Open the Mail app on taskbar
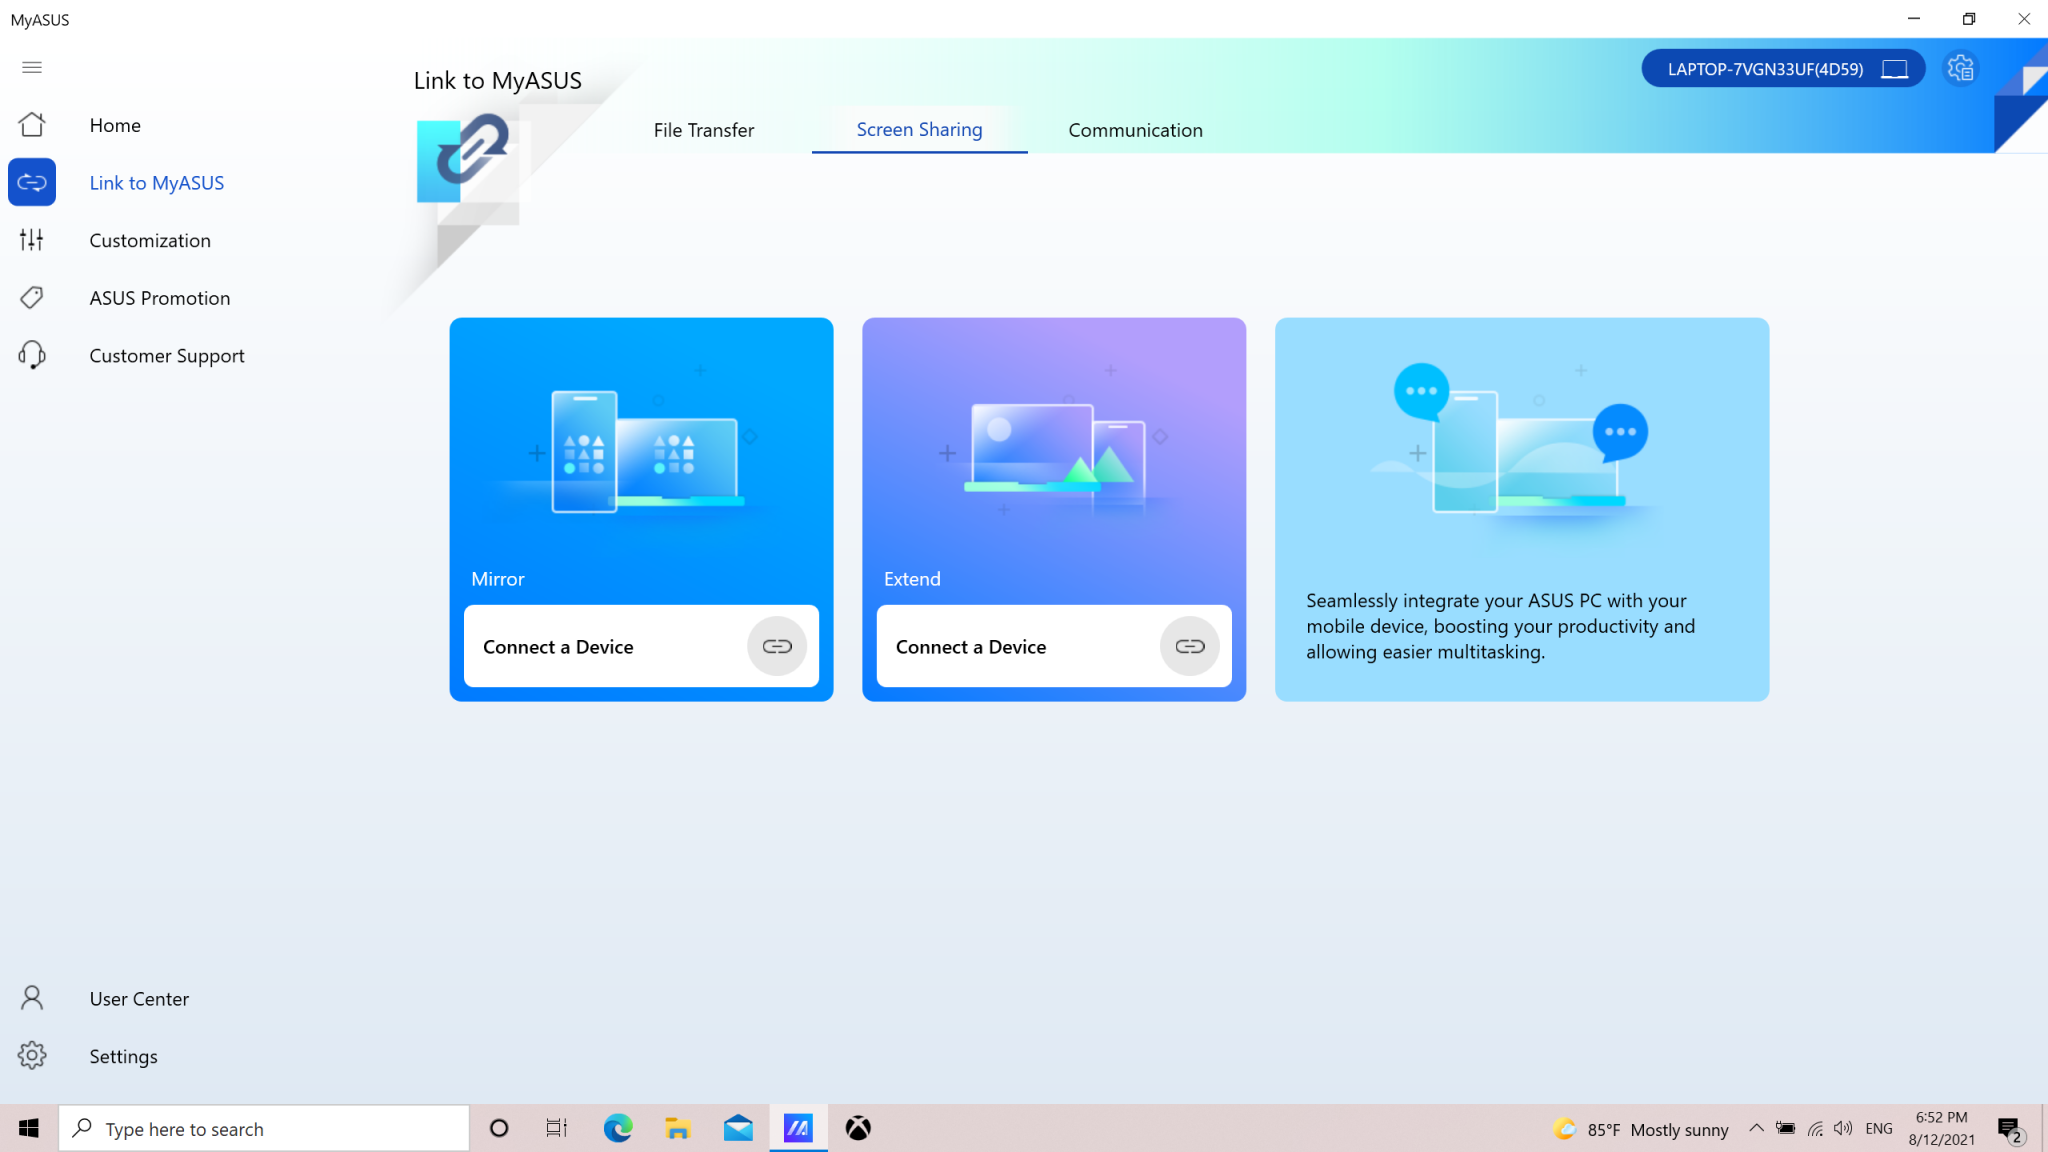This screenshot has width=2048, height=1152. coord(738,1128)
